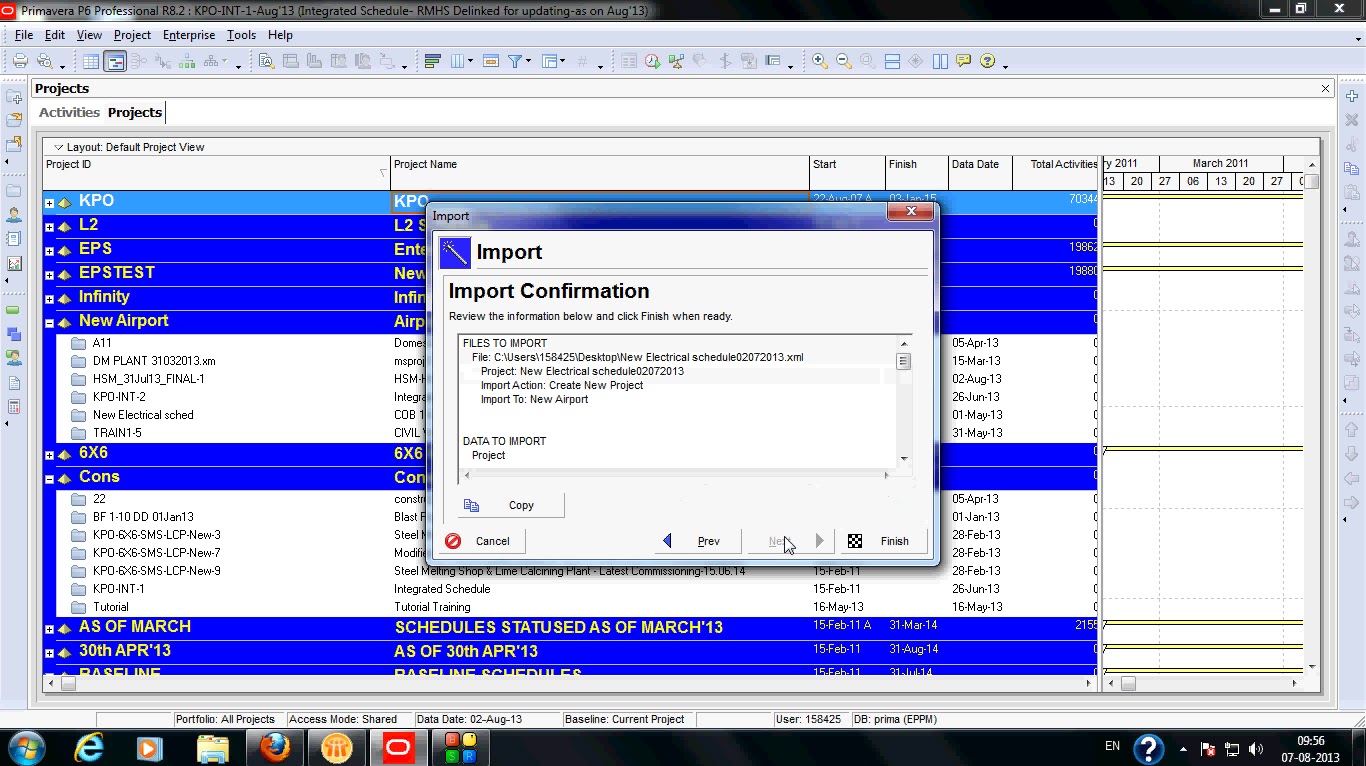Collapse the New Airport project group
The height and width of the screenshot is (766, 1366).
(x=48, y=321)
